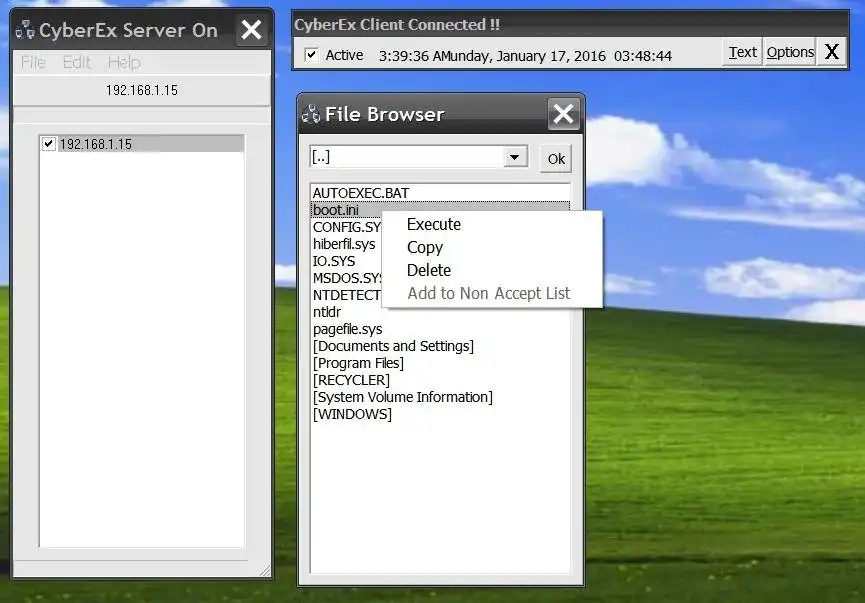
Task: Select the 192.168.1.15 row in client list
Action: 142,144
